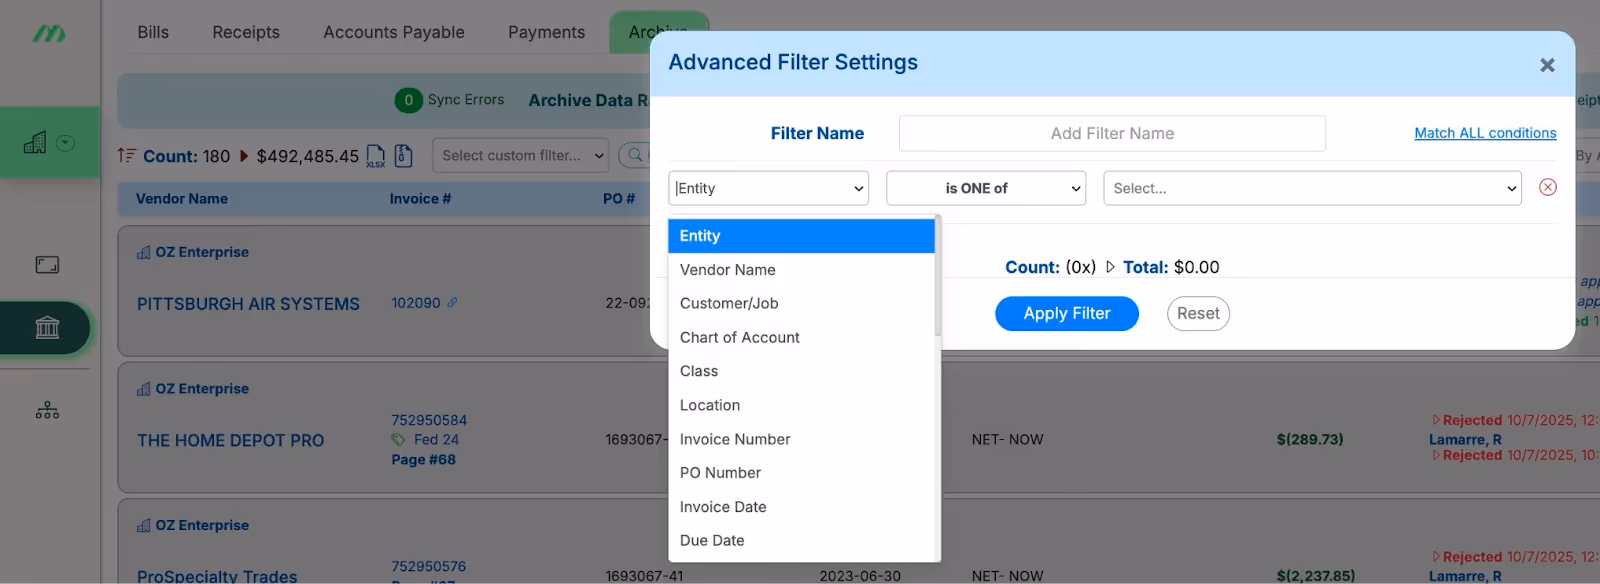Choose Invoice Number option
Image resolution: width=1600 pixels, height=584 pixels.
click(801, 439)
